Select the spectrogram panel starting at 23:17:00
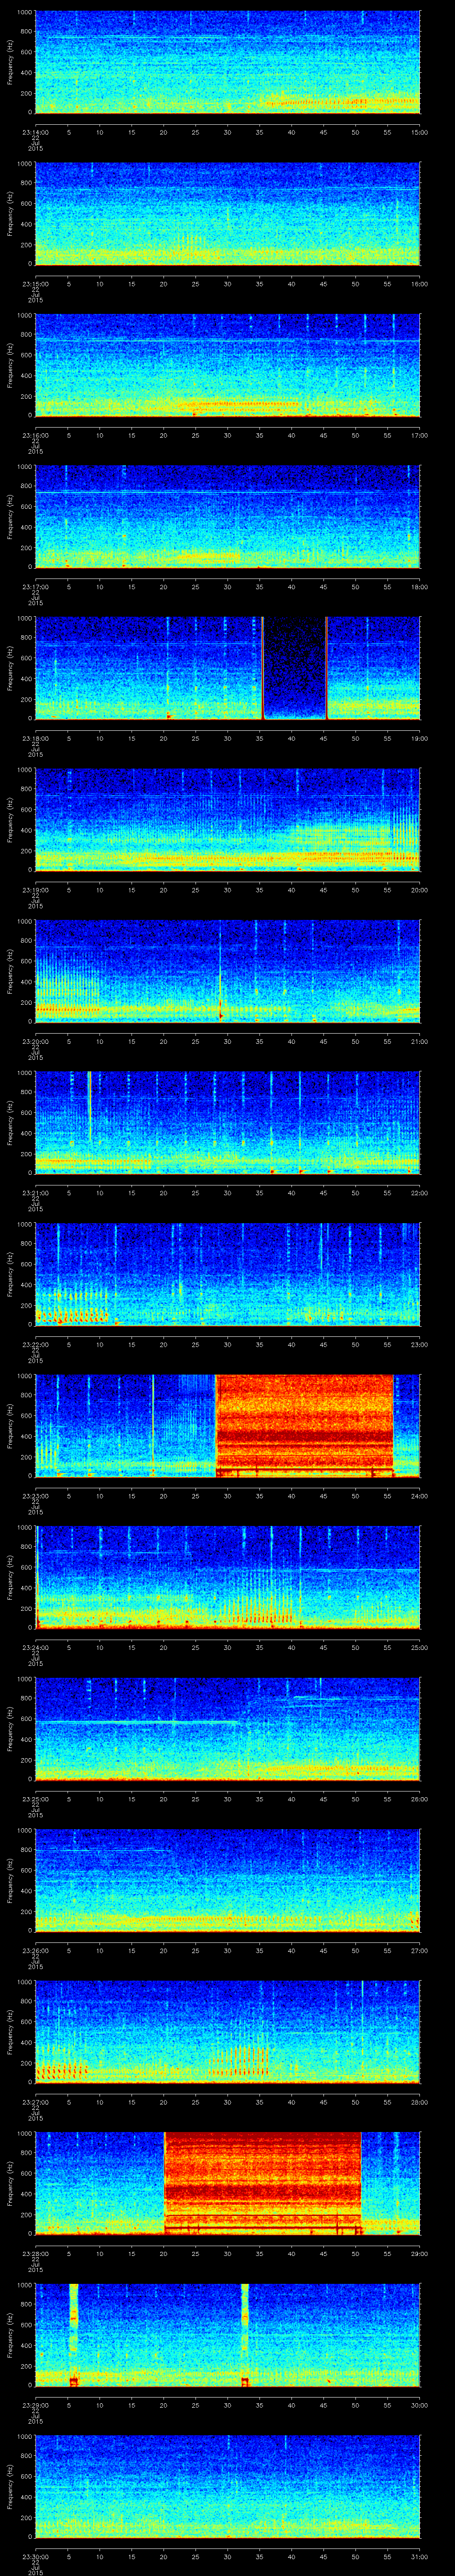The width and height of the screenshot is (455, 2576). tap(228, 517)
